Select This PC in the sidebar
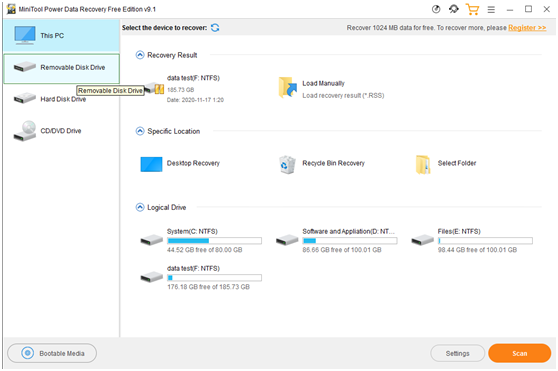 click(x=61, y=36)
